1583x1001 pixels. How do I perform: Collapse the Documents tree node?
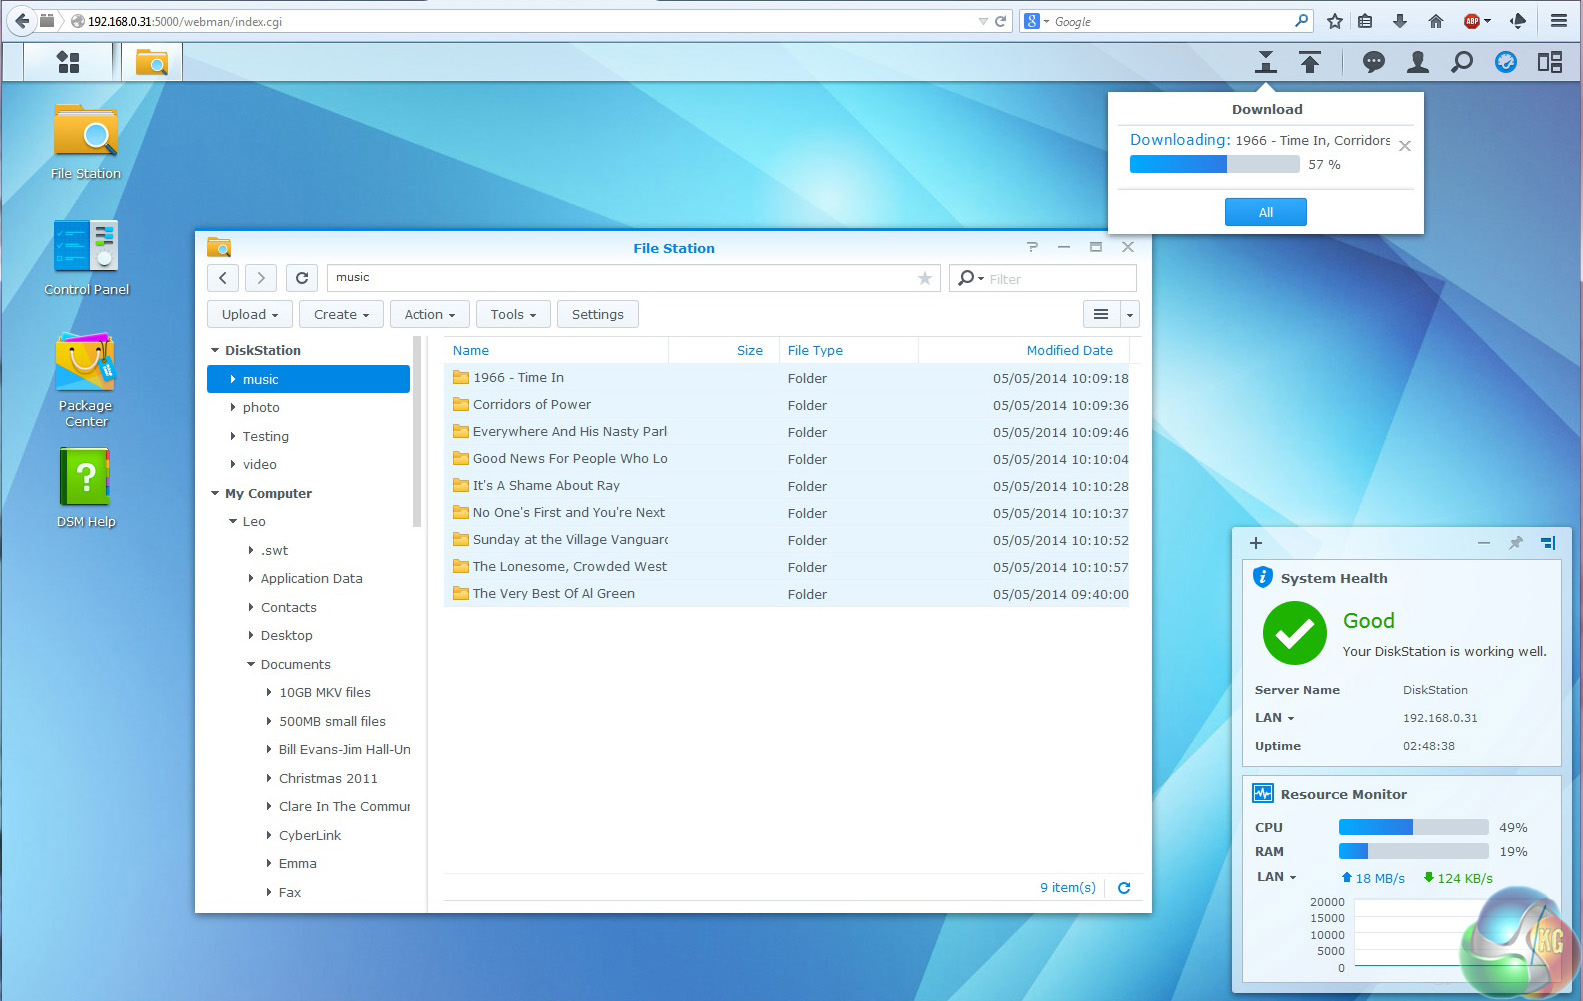(x=251, y=665)
